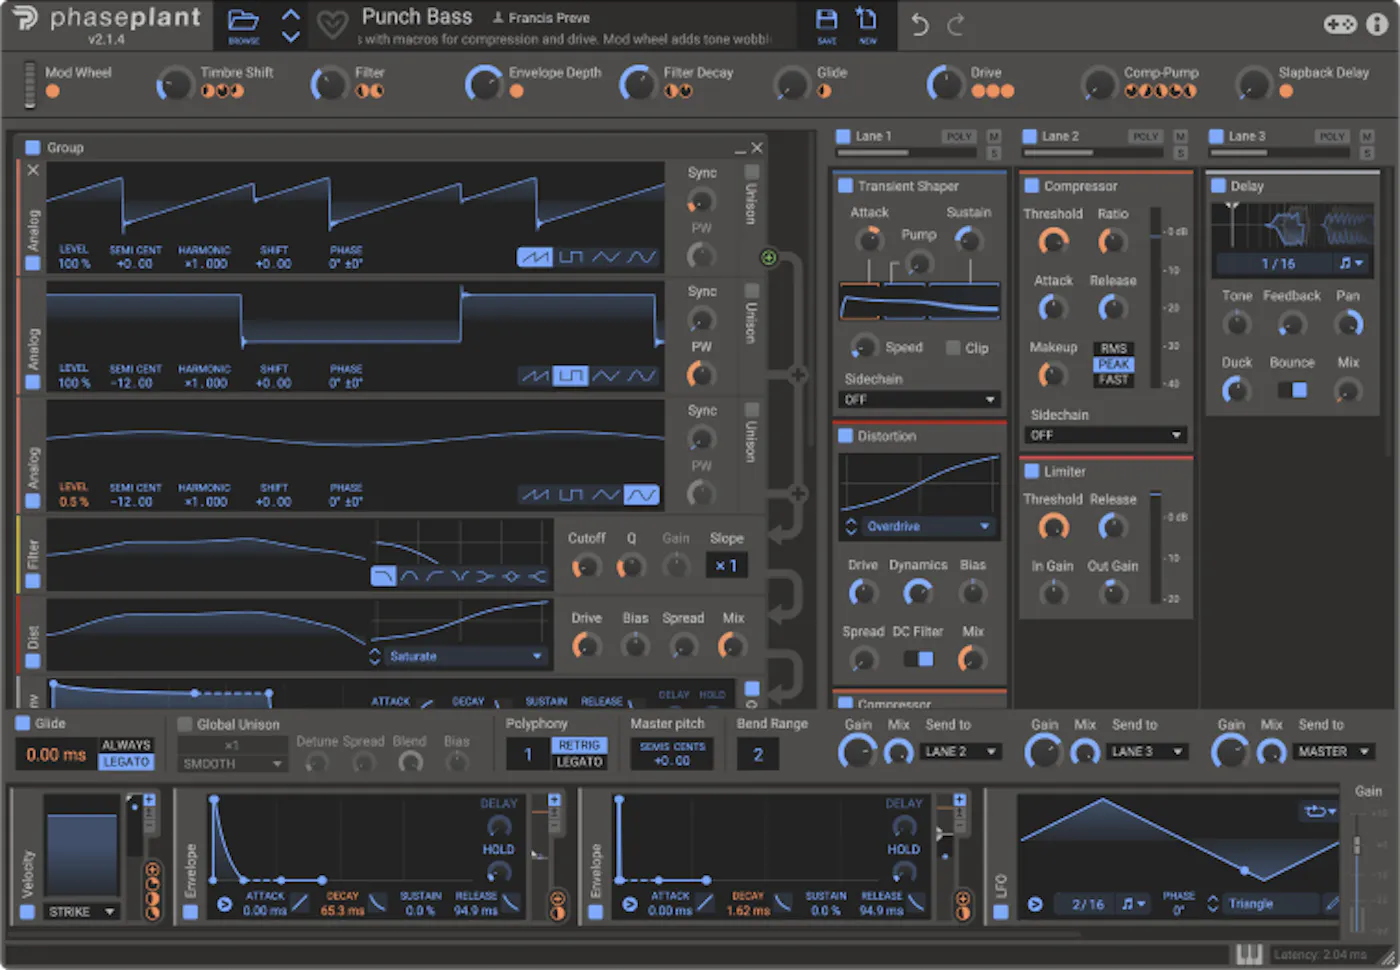This screenshot has height=970, width=1400.
Task: Expand the Lane 1 Send to LANE 2 dropdown
Action: (x=960, y=751)
